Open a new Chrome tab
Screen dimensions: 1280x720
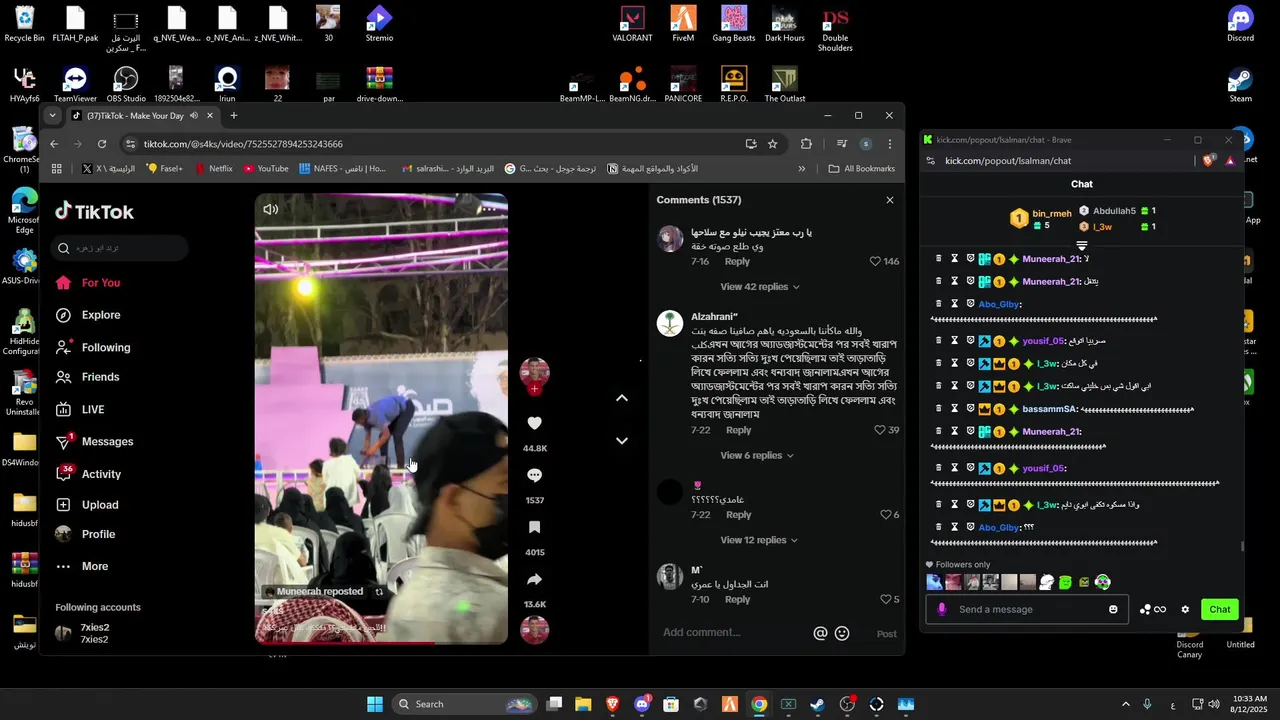[234, 116]
